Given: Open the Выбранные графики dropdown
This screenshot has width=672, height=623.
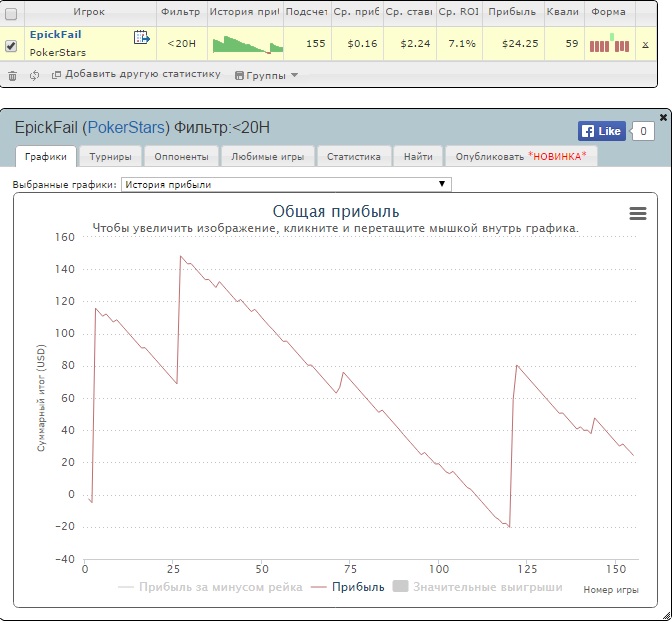Looking at the screenshot, I should [286, 185].
